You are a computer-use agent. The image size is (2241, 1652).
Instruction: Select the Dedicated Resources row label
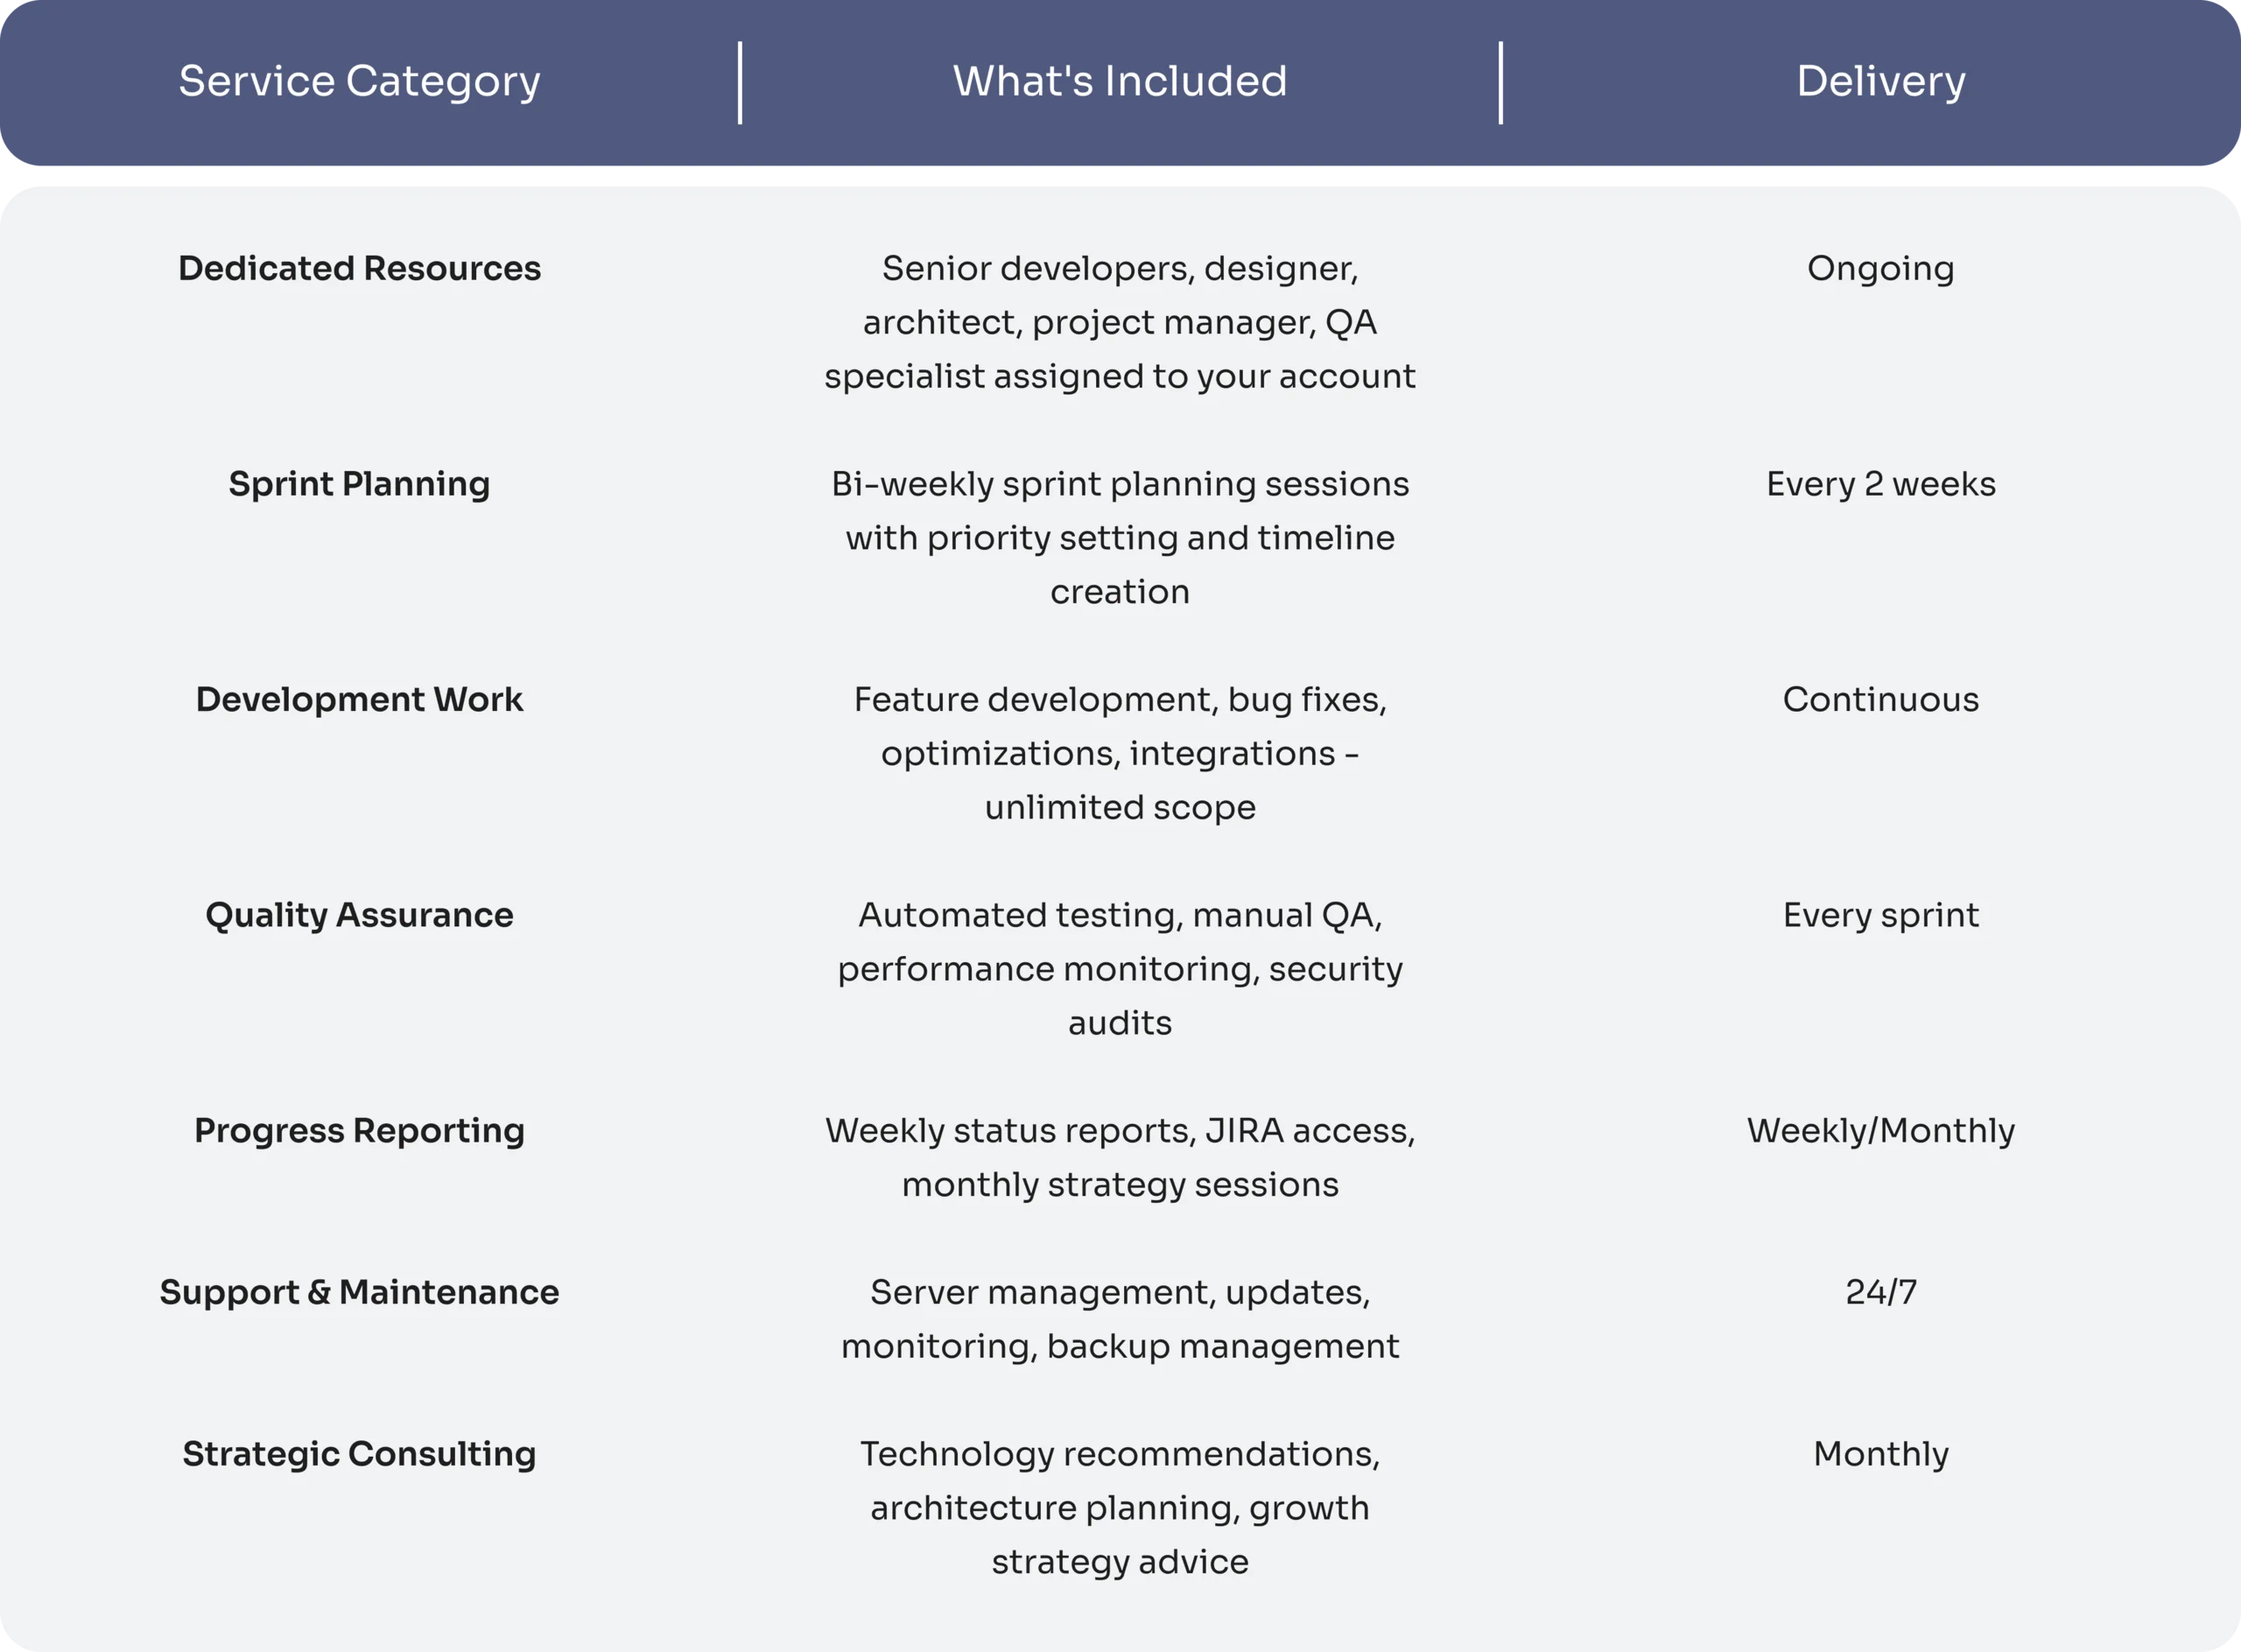[x=359, y=268]
